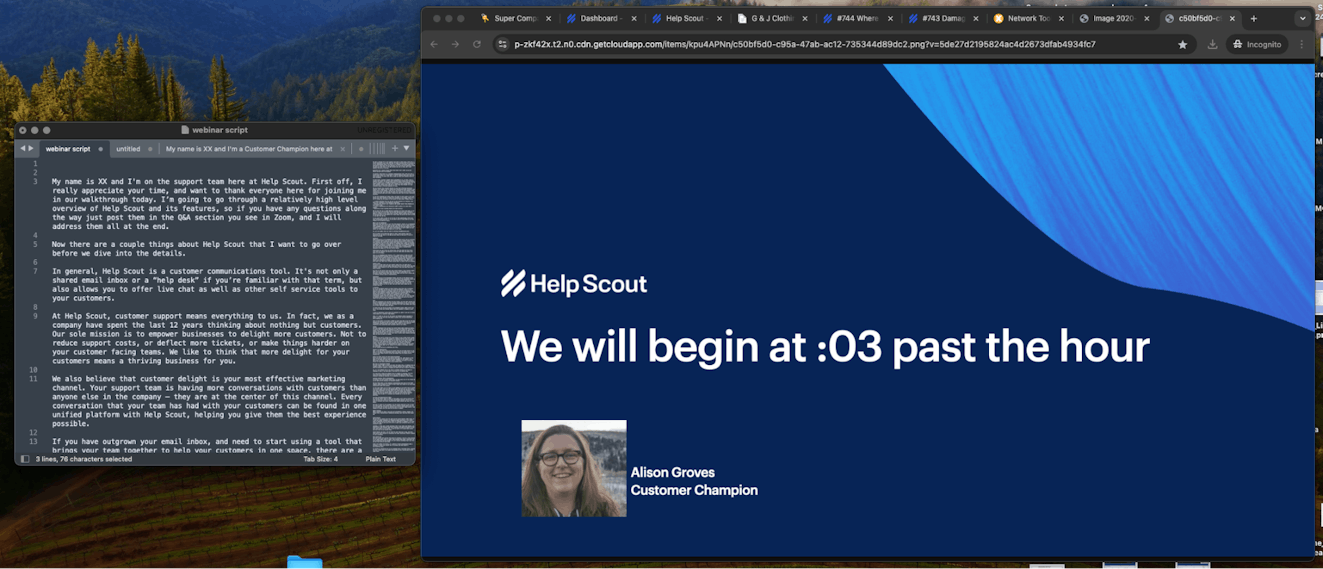Switch to the Dashboard browser tab
1323x569 pixels.
click(598, 18)
